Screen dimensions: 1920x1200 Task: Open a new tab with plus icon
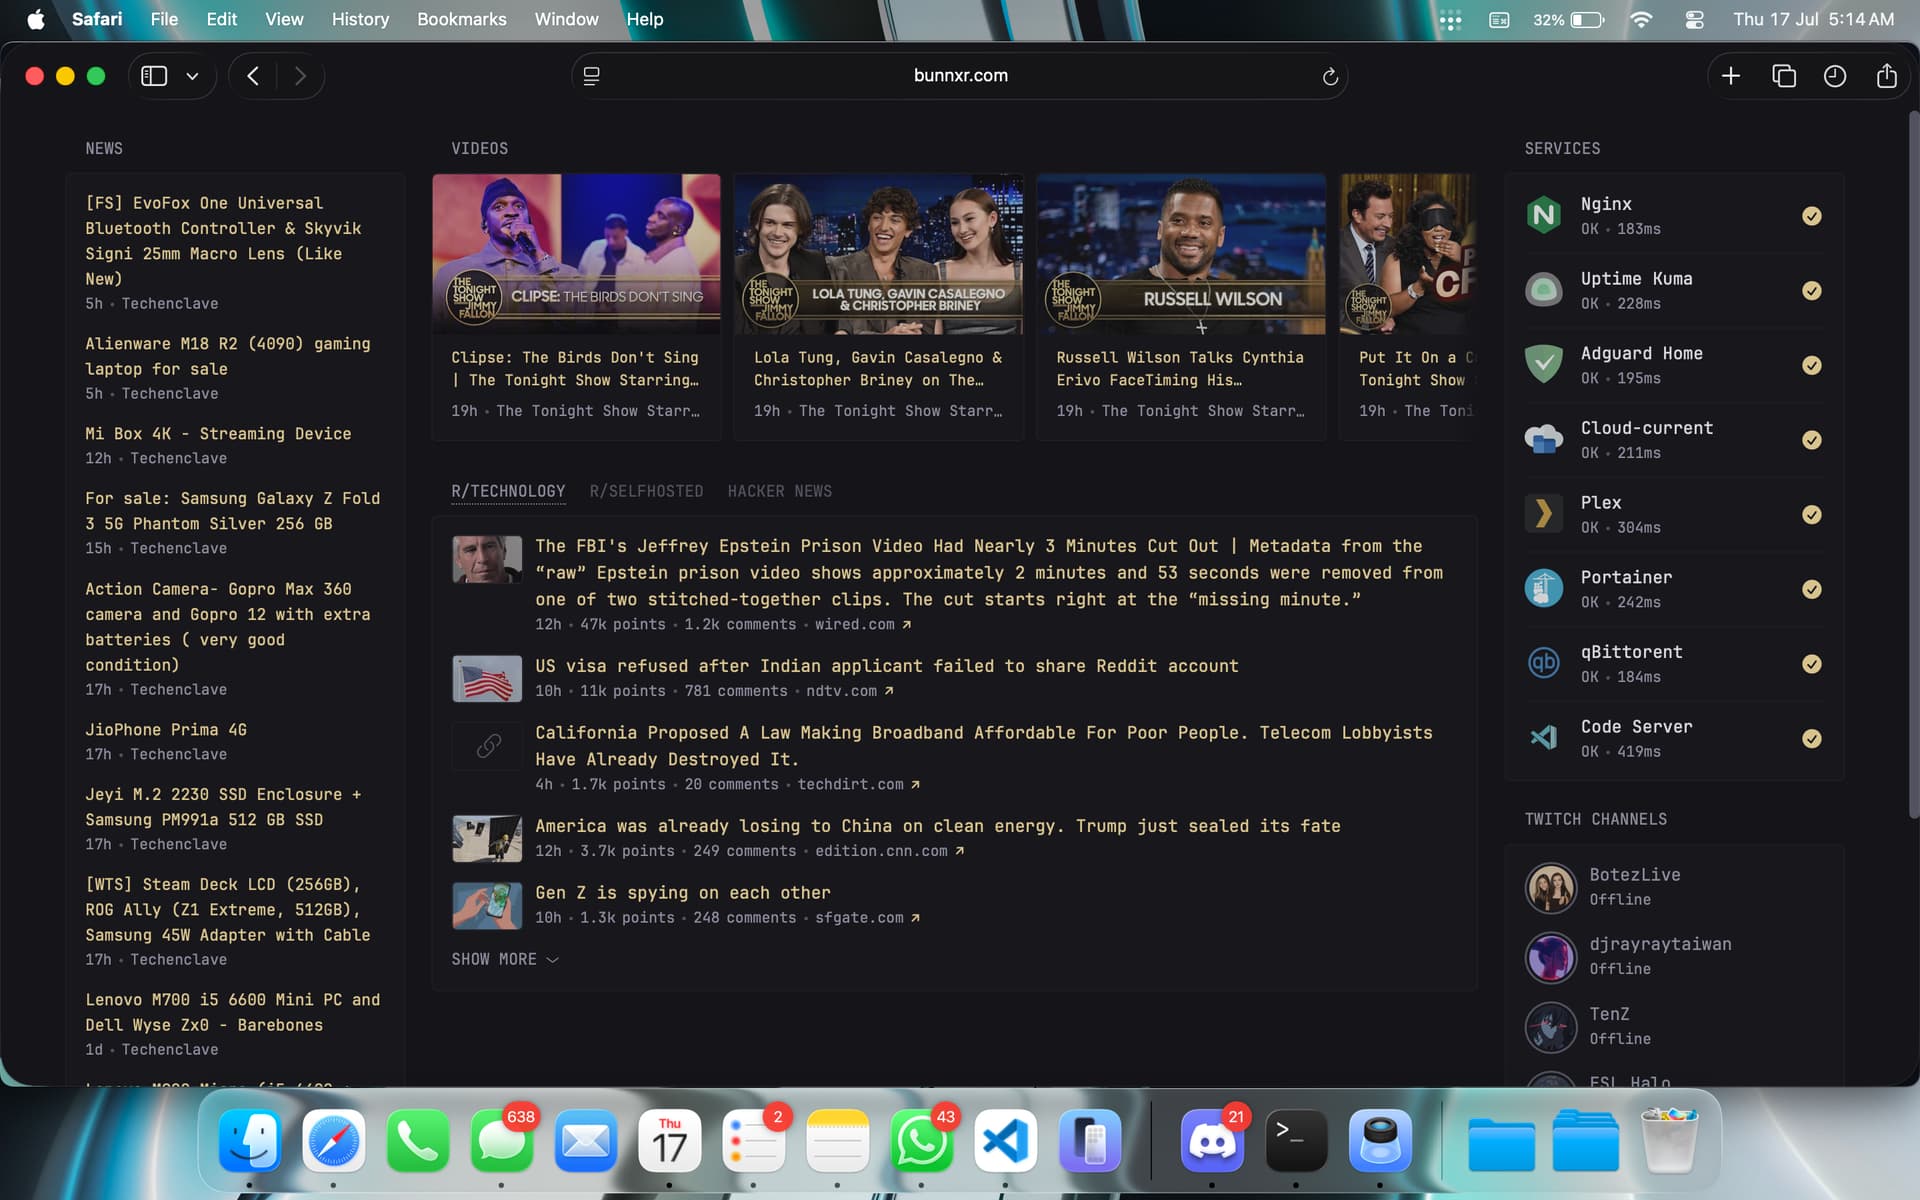pyautogui.click(x=1731, y=76)
